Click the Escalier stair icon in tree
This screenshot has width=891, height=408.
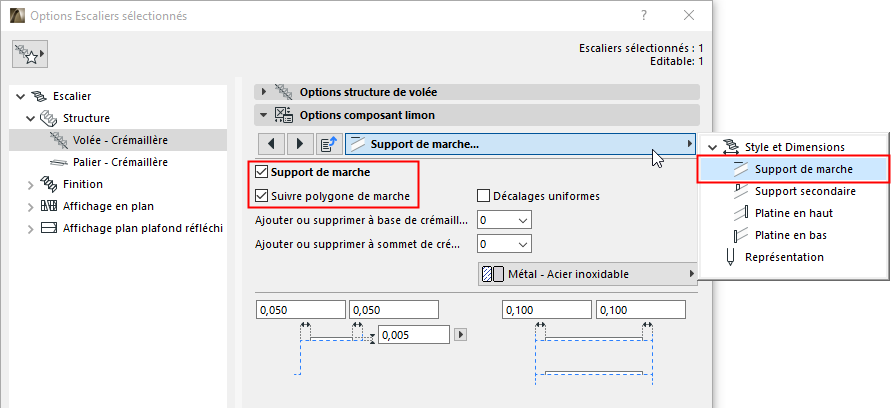(39, 96)
